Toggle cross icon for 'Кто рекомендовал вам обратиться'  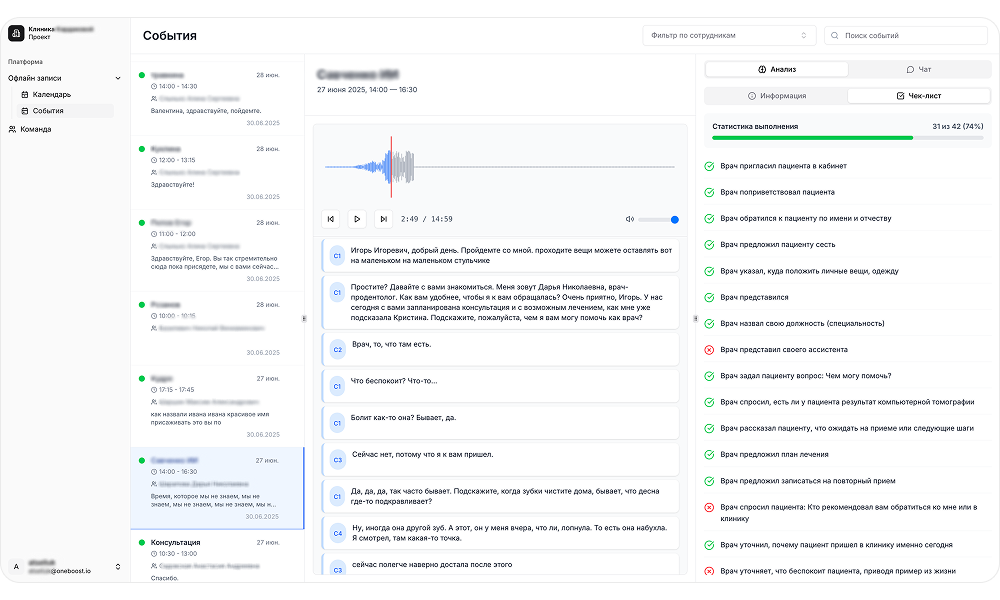(709, 508)
